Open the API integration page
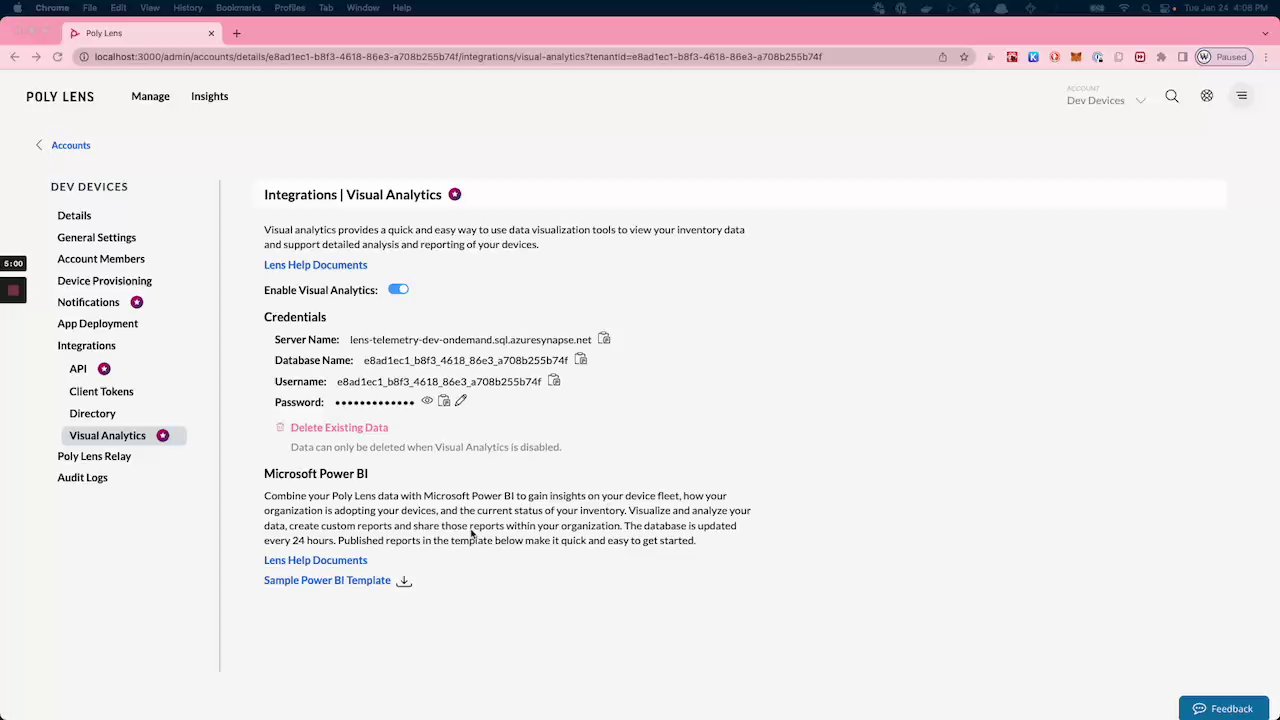This screenshot has width=1280, height=720. pyautogui.click(x=78, y=369)
